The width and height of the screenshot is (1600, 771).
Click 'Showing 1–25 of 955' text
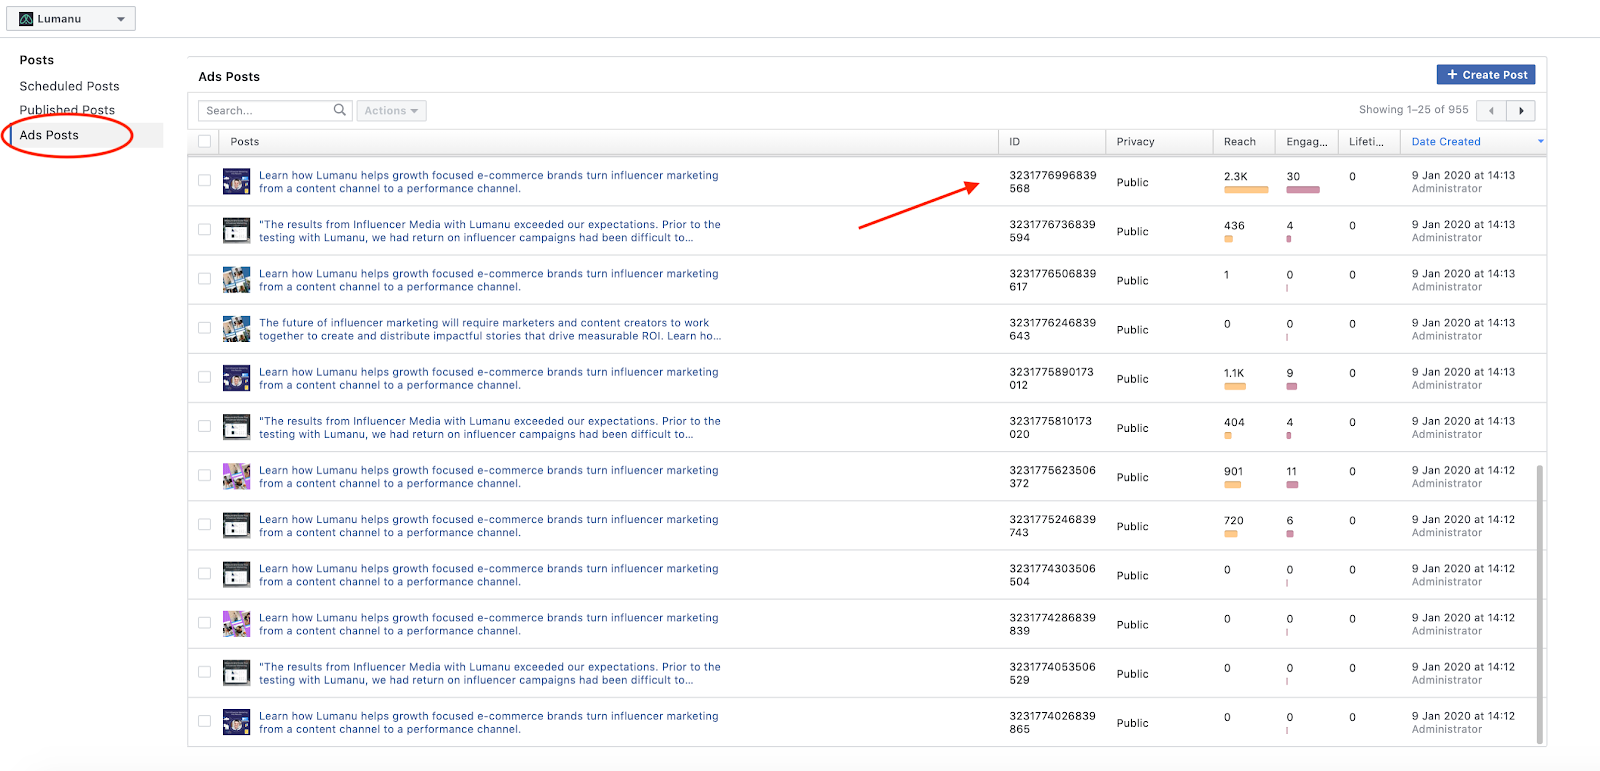pyautogui.click(x=1413, y=110)
